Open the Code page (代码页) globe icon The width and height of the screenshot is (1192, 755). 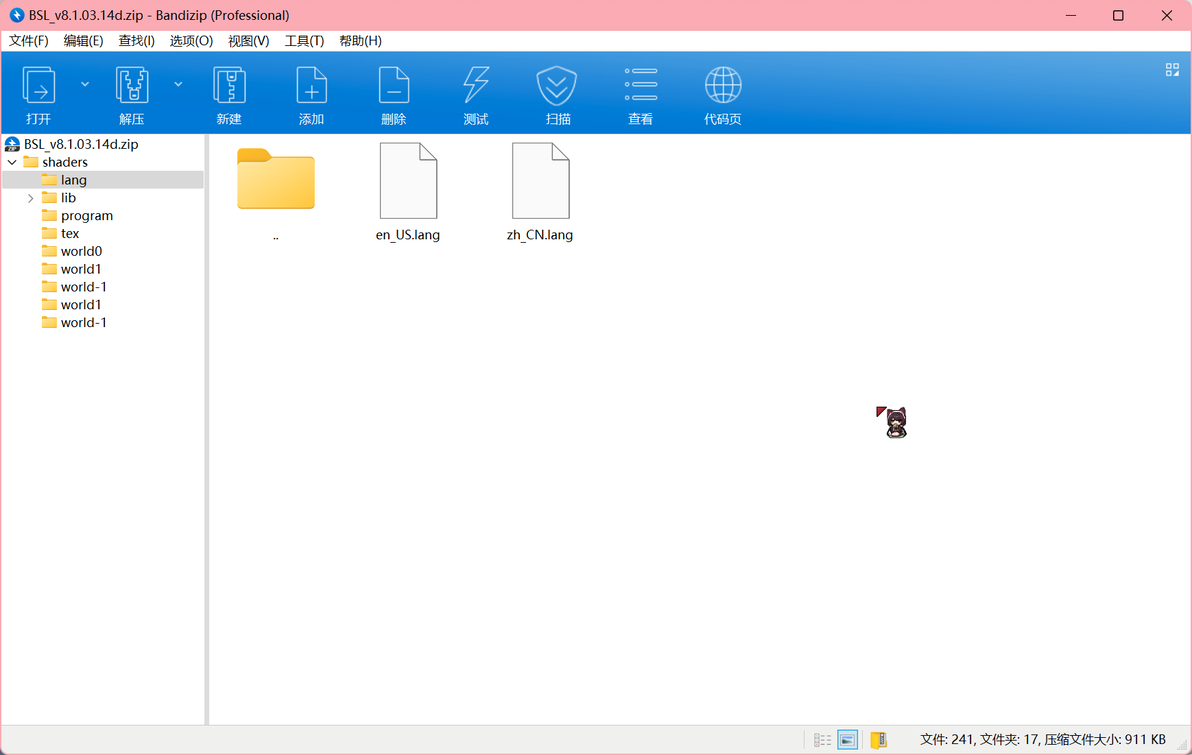pyautogui.click(x=722, y=85)
